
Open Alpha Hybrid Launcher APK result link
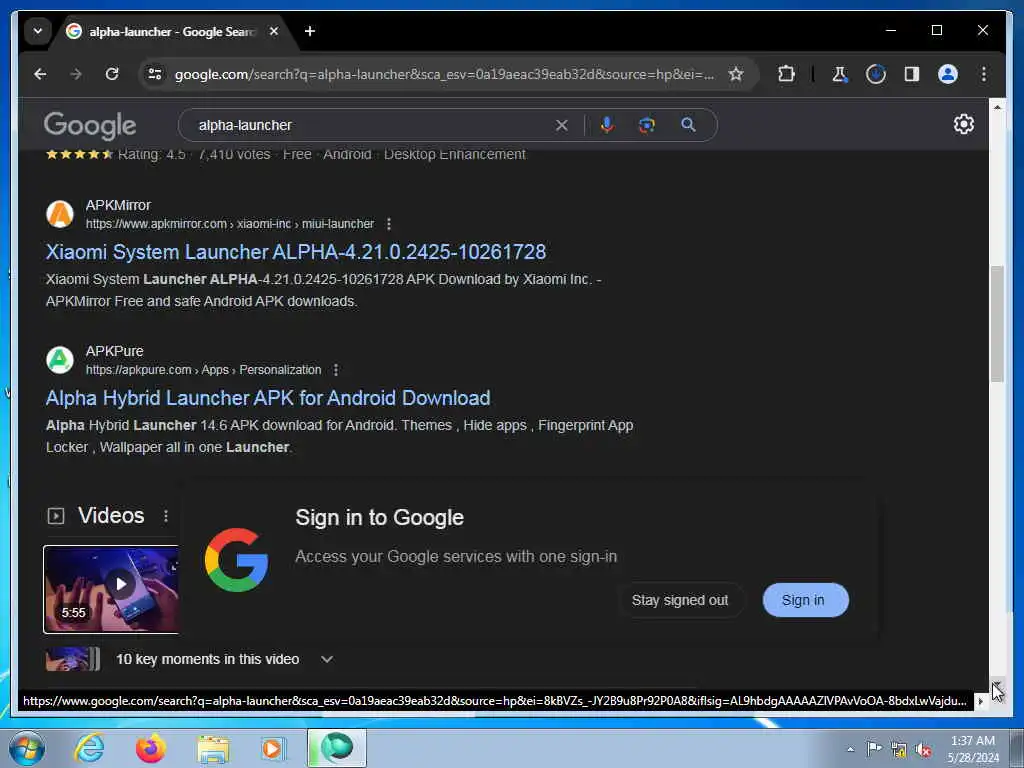tap(268, 398)
